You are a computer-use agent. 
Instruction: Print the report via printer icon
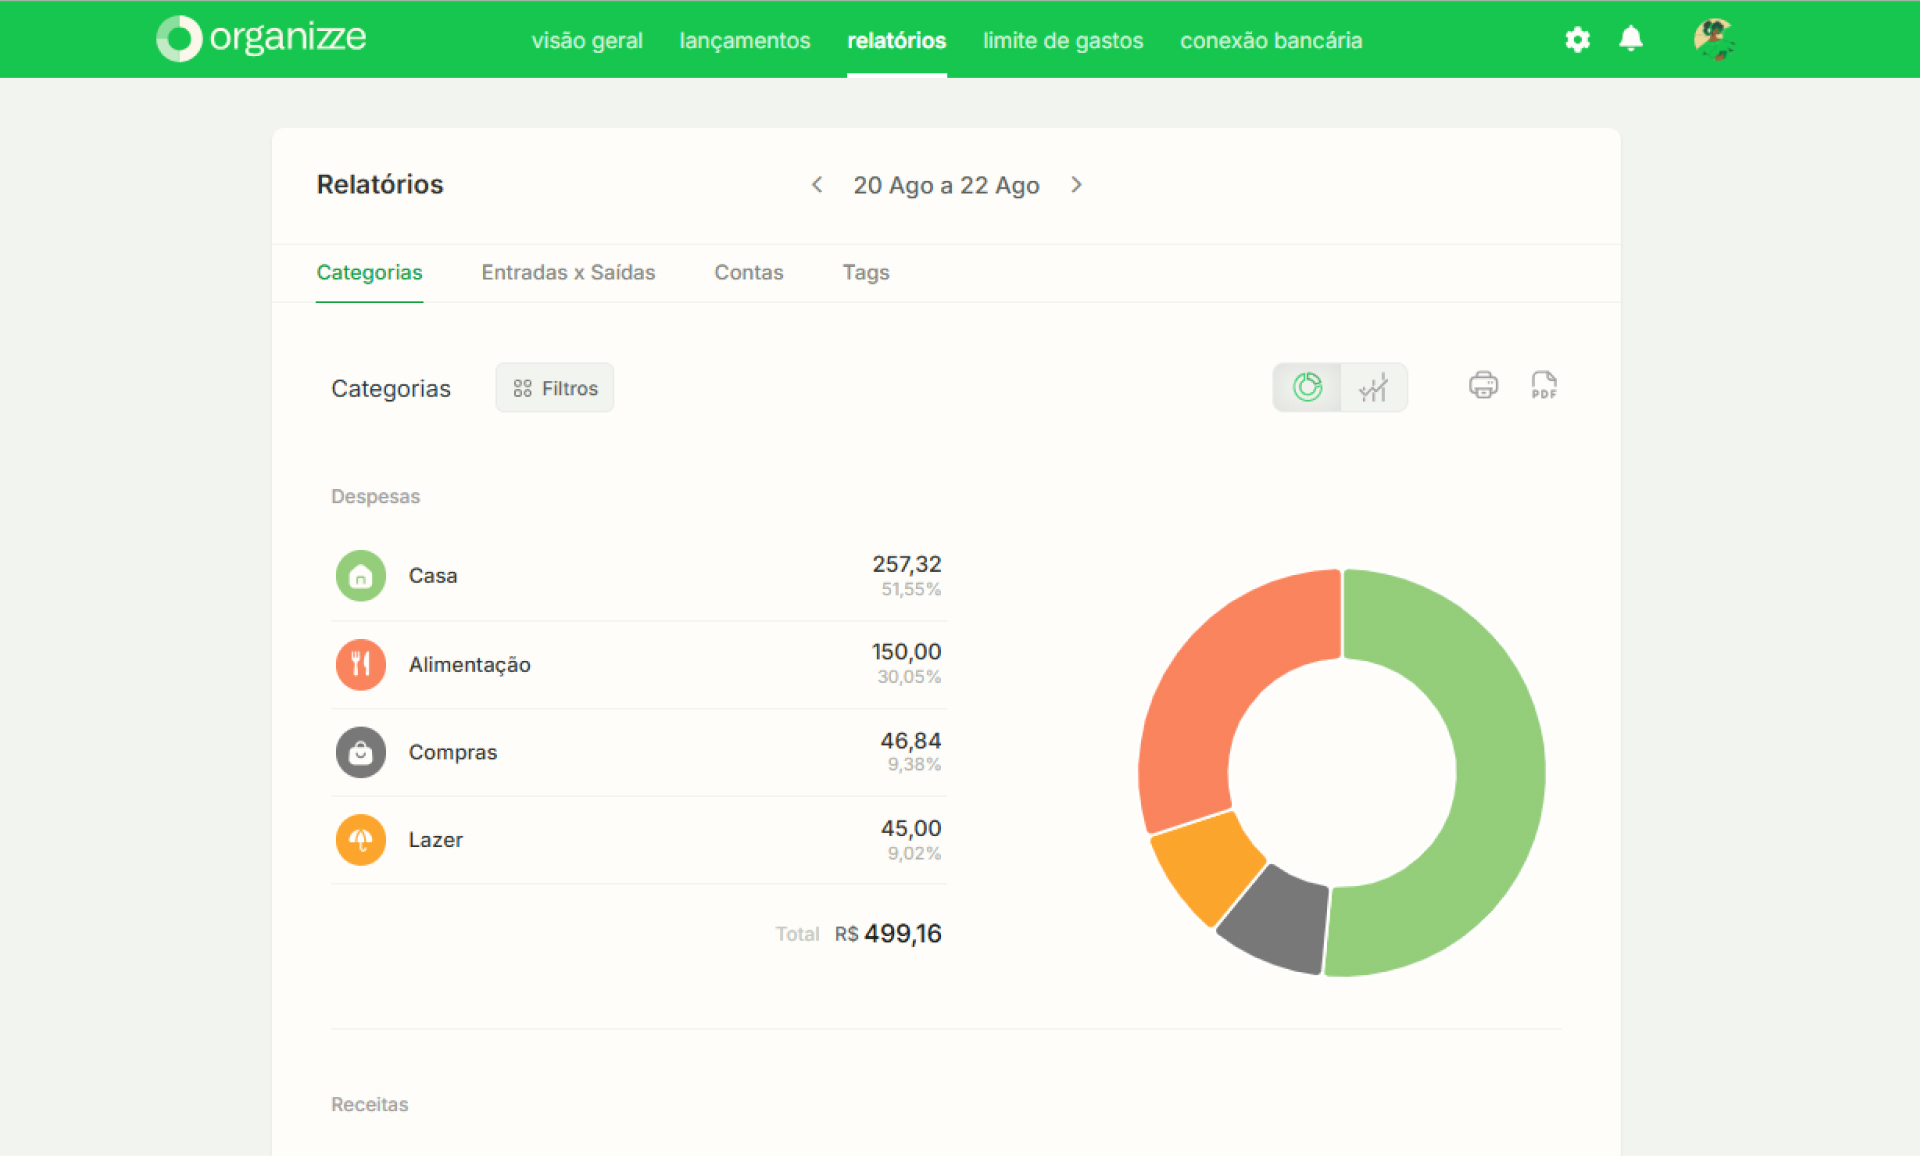pos(1483,385)
